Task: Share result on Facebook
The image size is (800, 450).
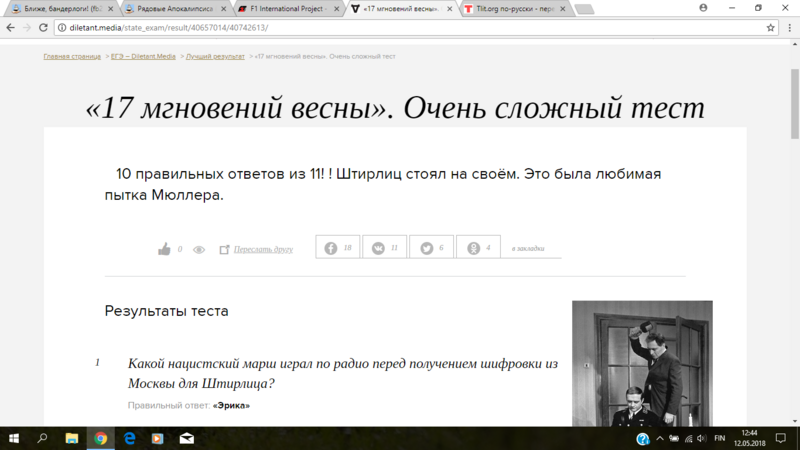Action: point(338,247)
